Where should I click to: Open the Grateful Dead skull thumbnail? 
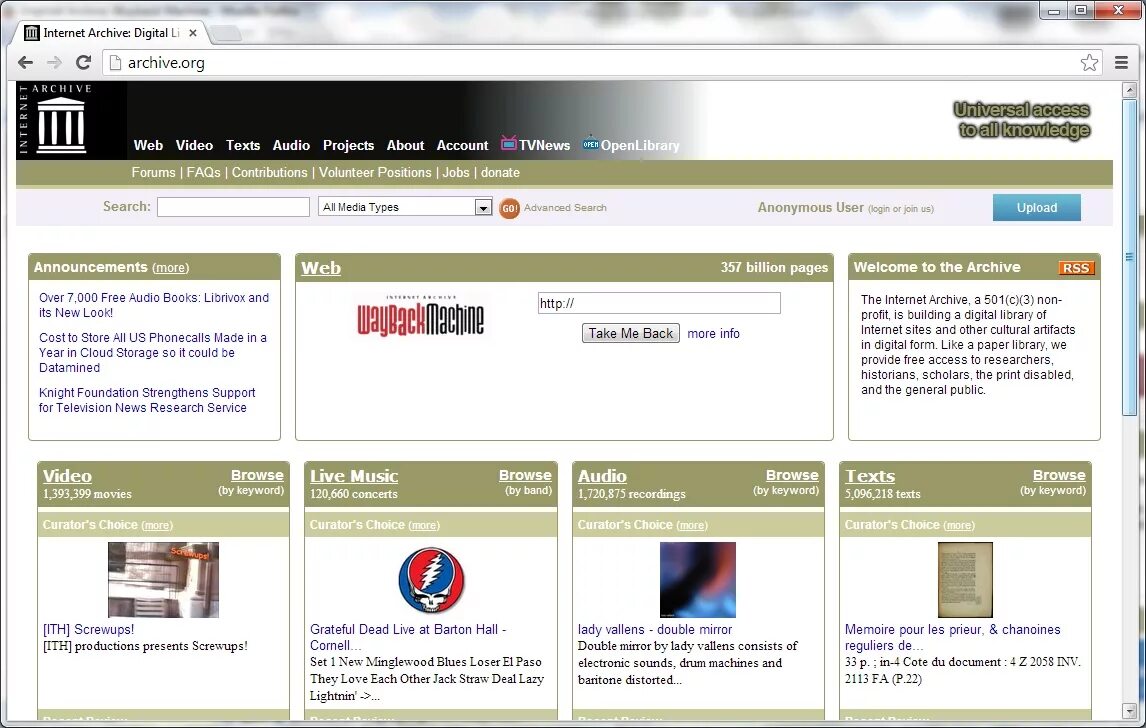pos(431,580)
